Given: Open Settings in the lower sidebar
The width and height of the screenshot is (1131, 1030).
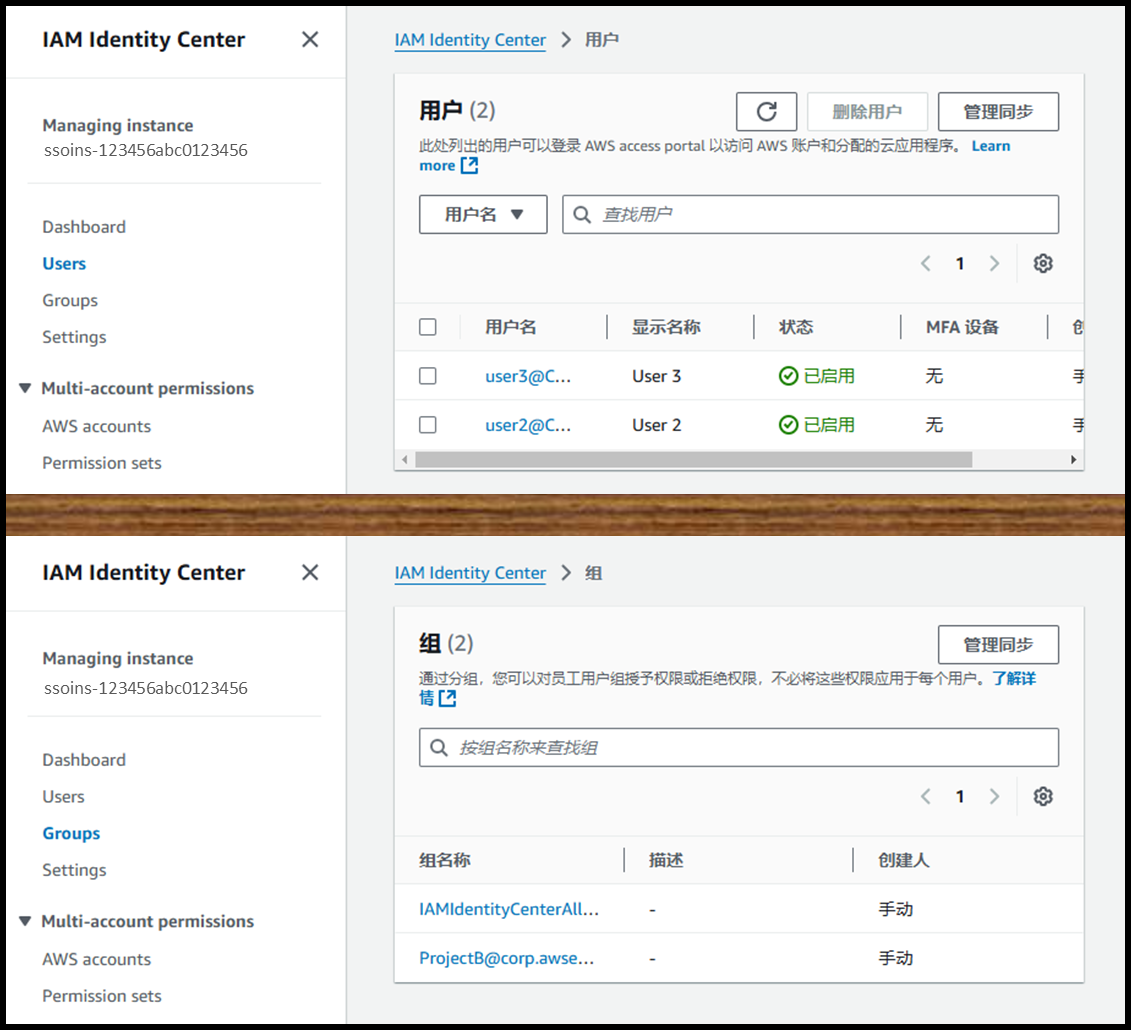Looking at the screenshot, I should click(74, 871).
